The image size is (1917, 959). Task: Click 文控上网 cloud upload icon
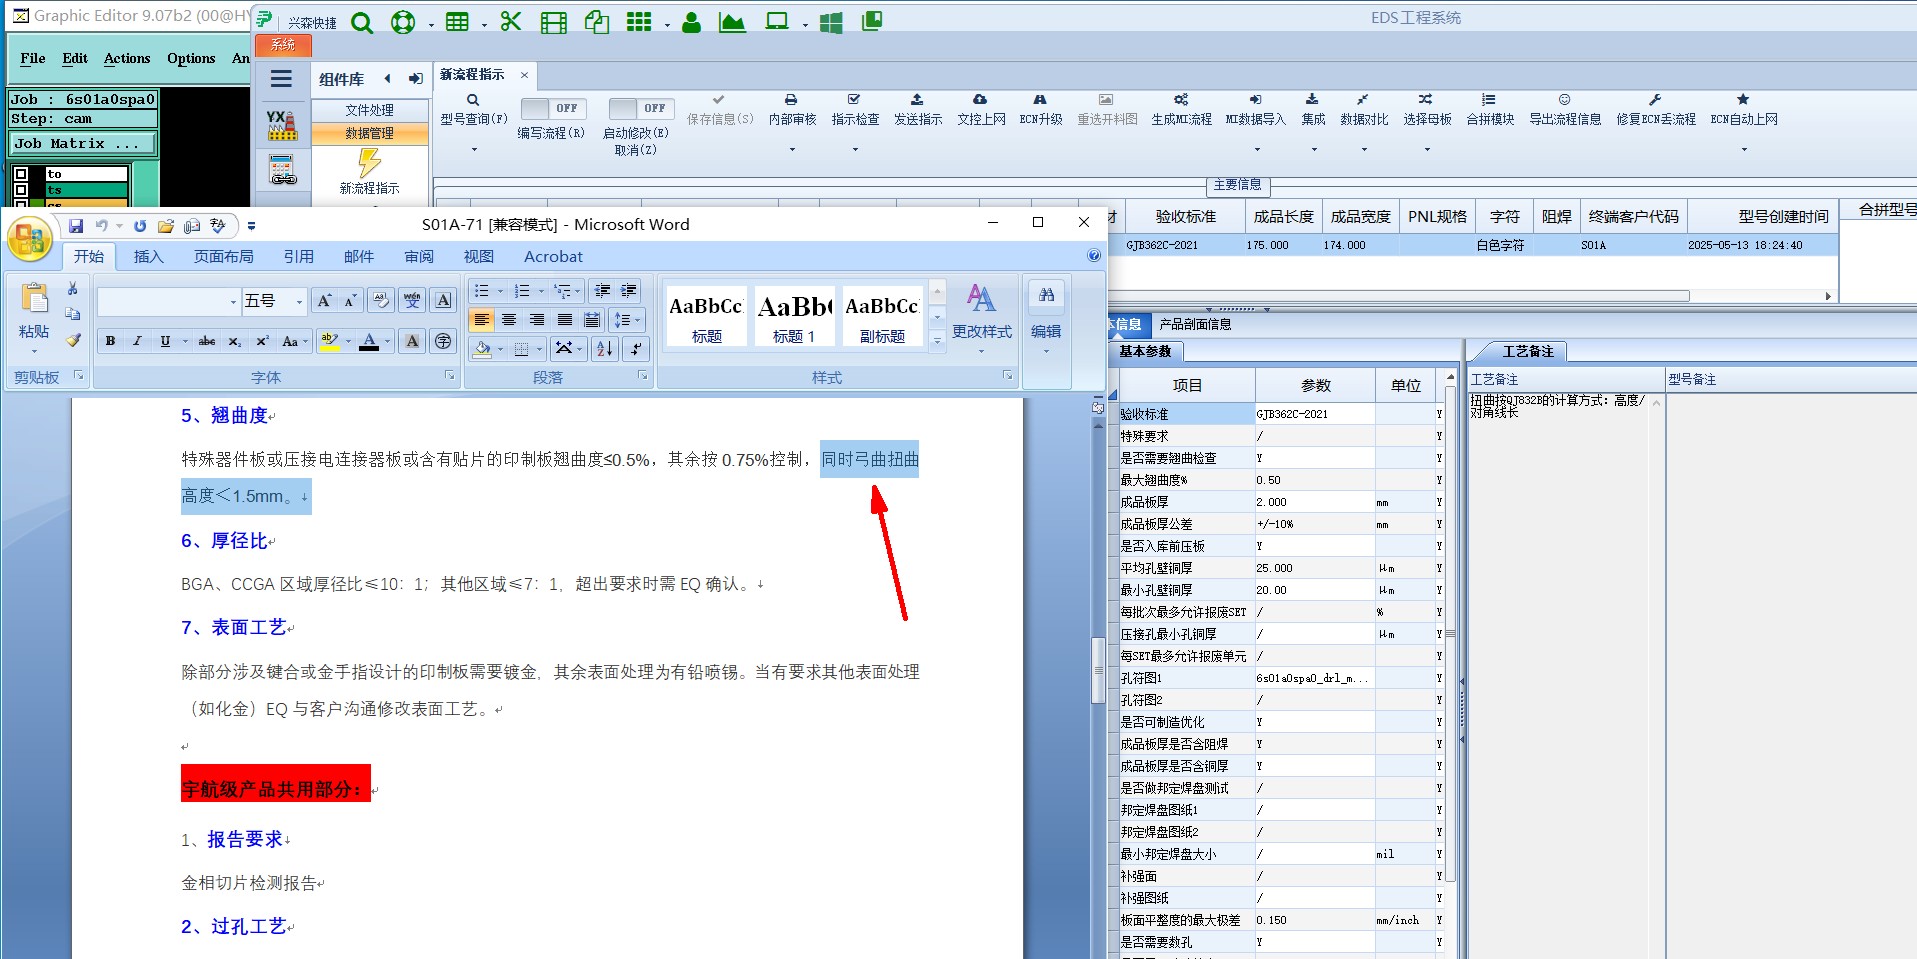(980, 100)
